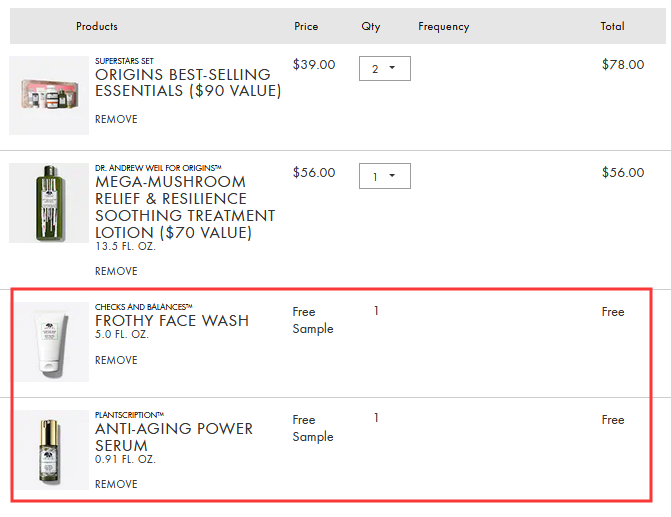671x517 pixels.
Task: Click the $56.00 line total of Mega-Mushroom
Action: coord(623,172)
